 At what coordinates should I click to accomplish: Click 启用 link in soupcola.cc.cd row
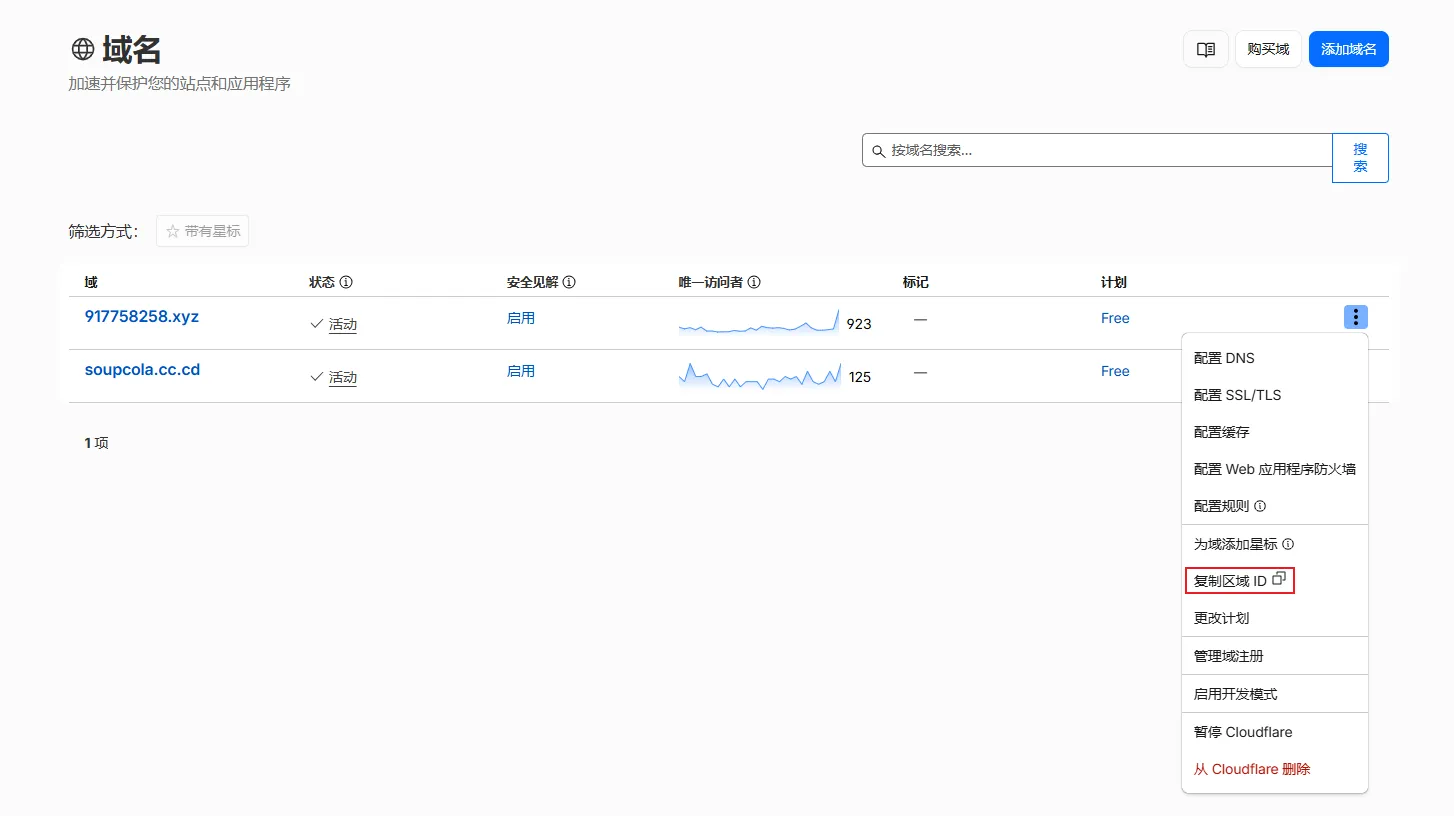click(x=521, y=371)
